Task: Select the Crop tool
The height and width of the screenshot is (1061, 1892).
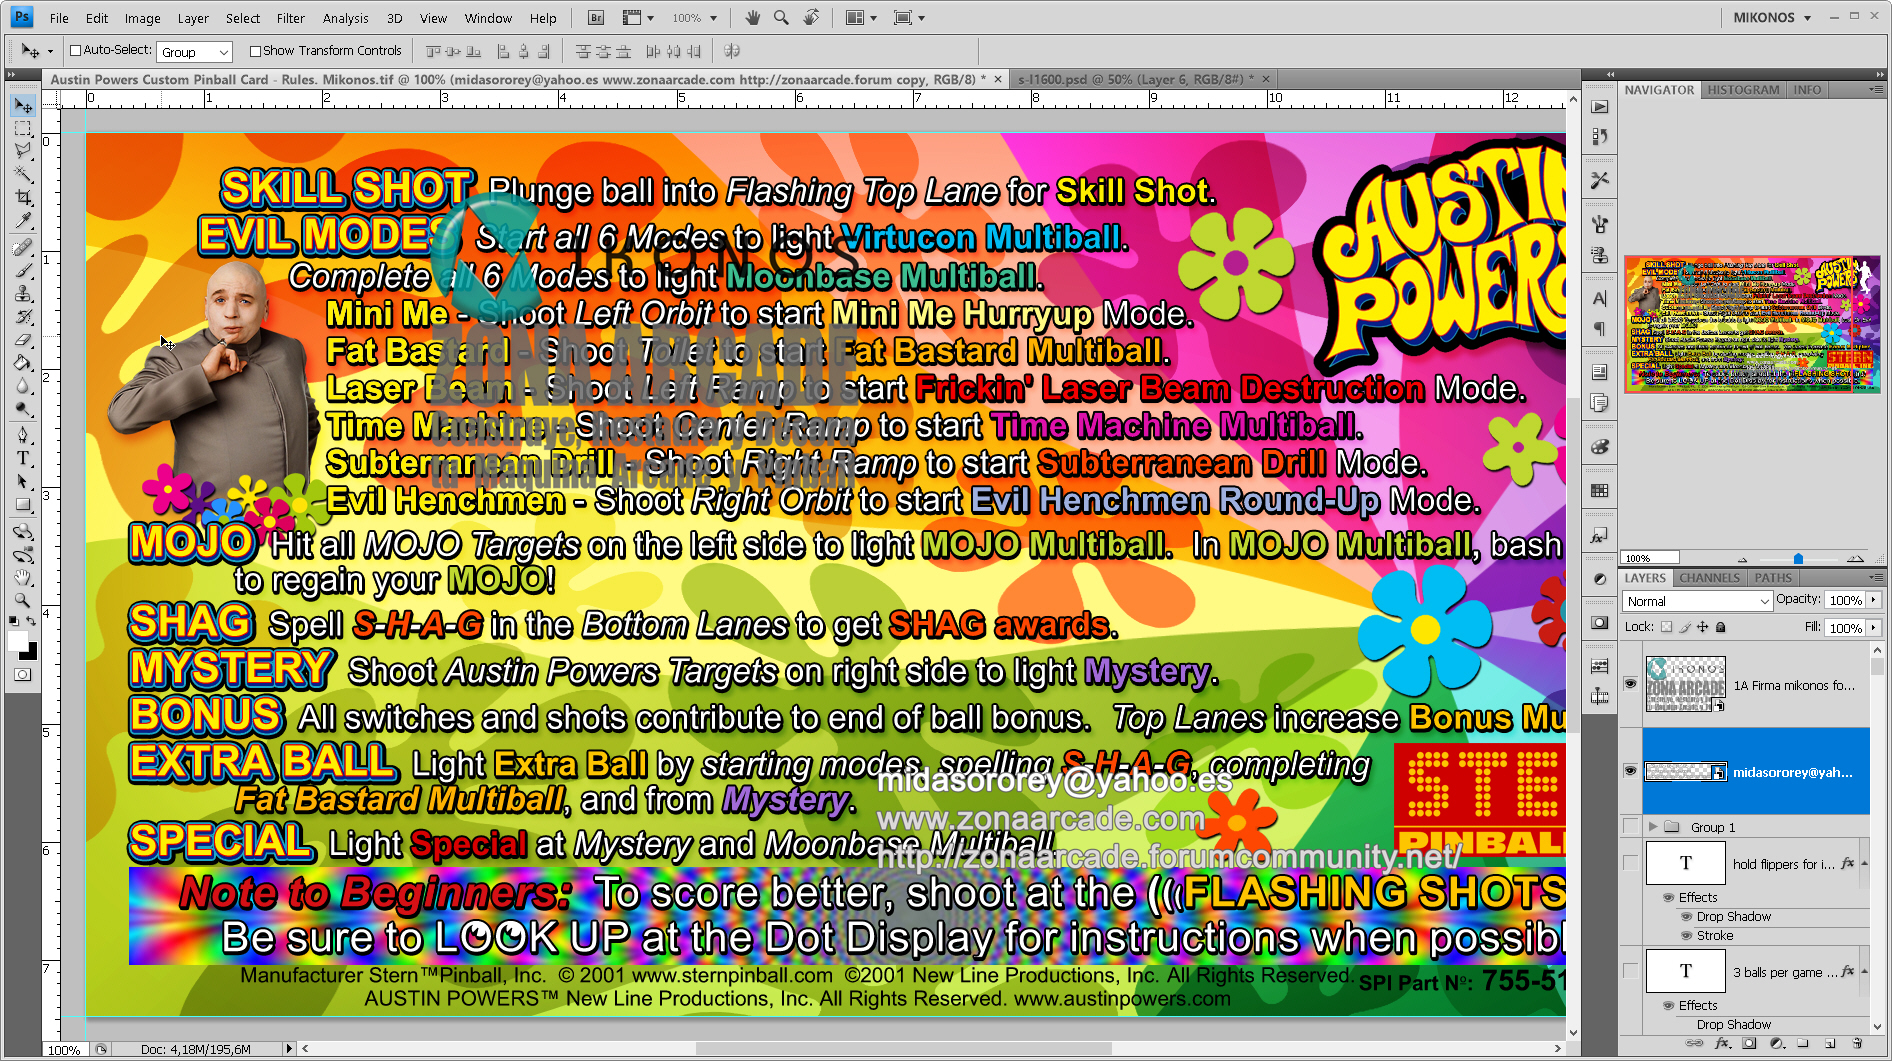Action: tap(23, 198)
